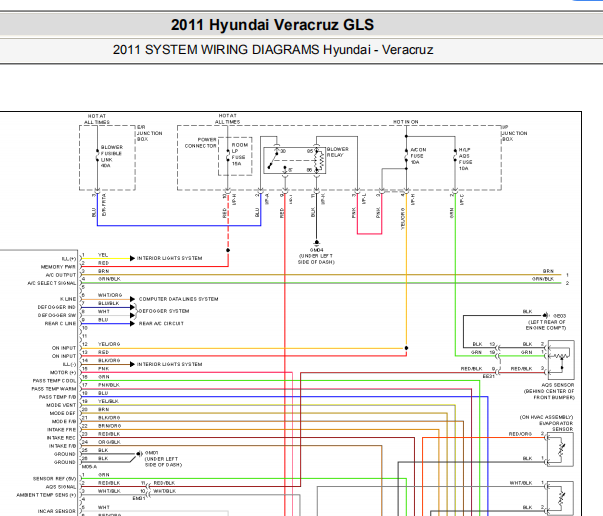Click the M05-A connector label
This screenshot has height=516, width=603.
[89, 466]
